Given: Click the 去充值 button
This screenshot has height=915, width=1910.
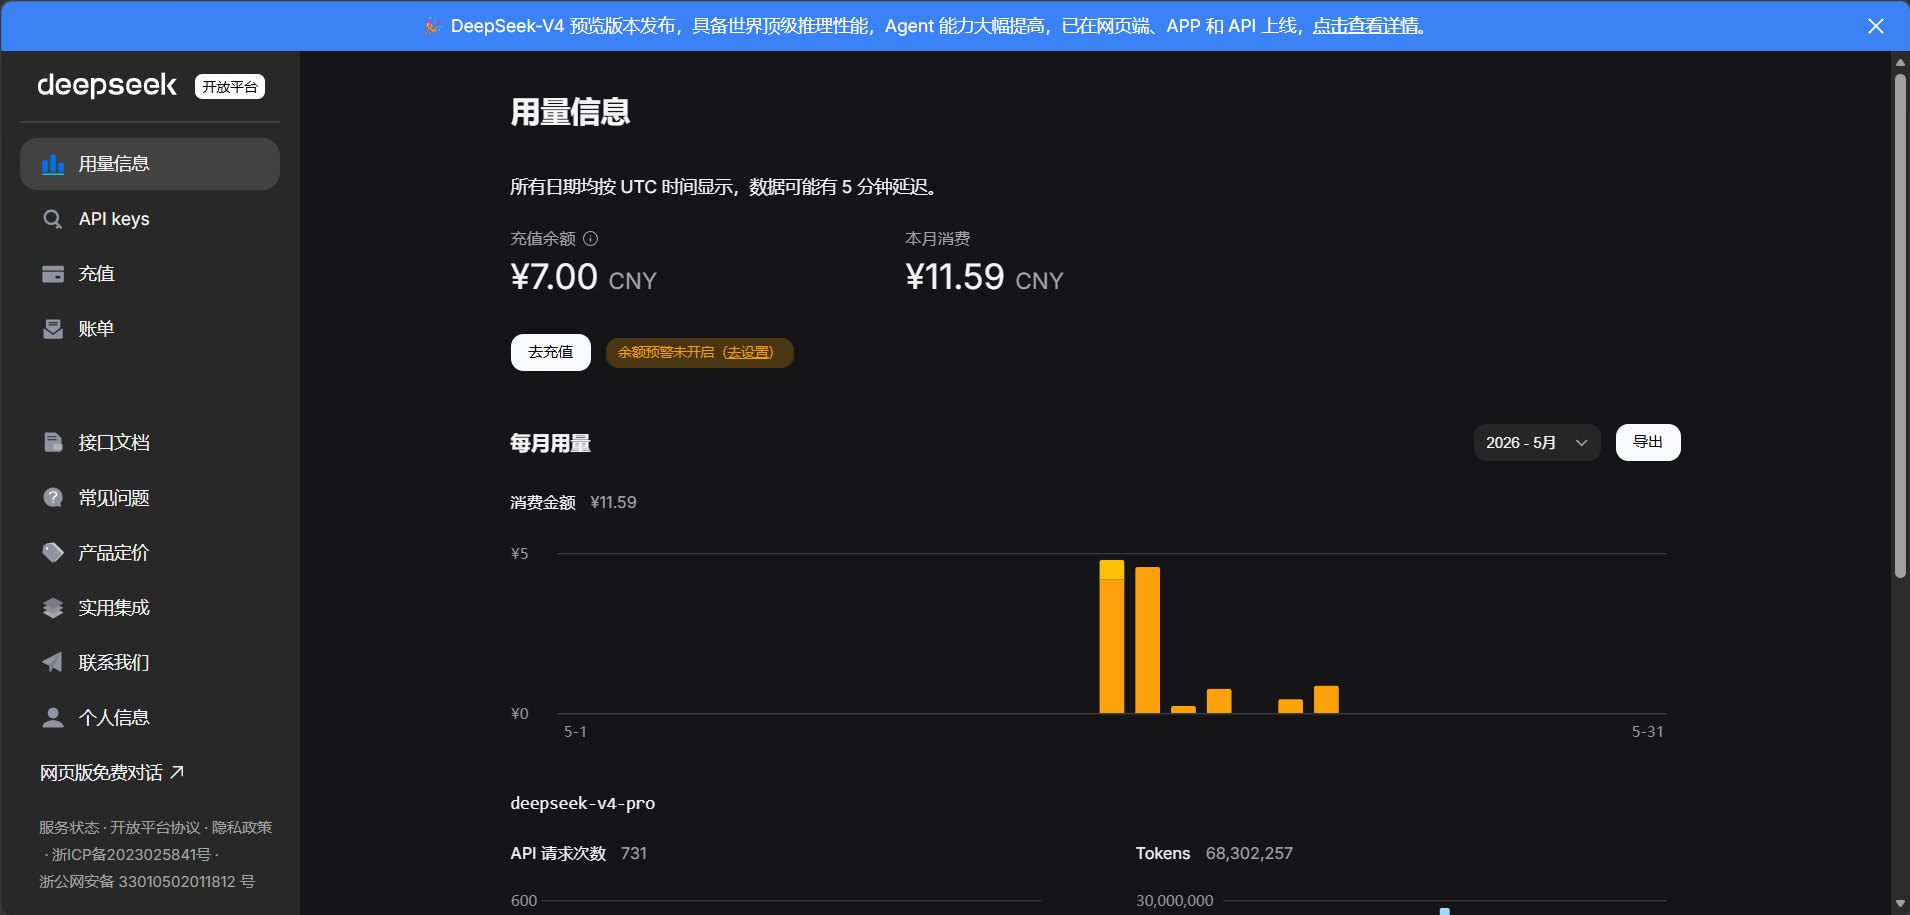Looking at the screenshot, I should click(x=551, y=352).
